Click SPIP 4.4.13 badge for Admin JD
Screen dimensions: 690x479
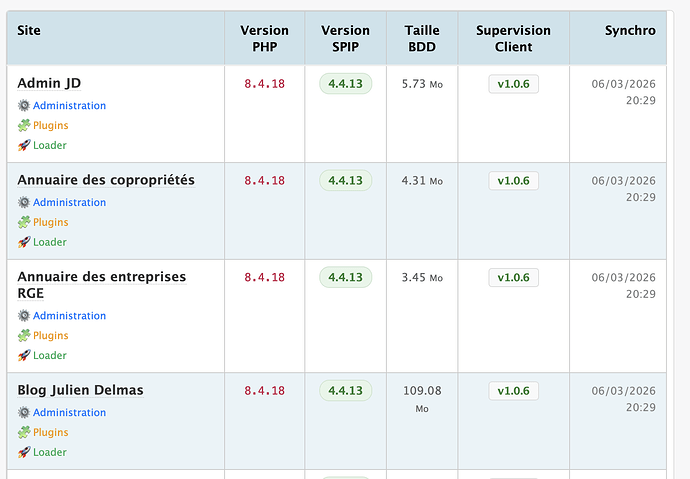[x=345, y=83]
